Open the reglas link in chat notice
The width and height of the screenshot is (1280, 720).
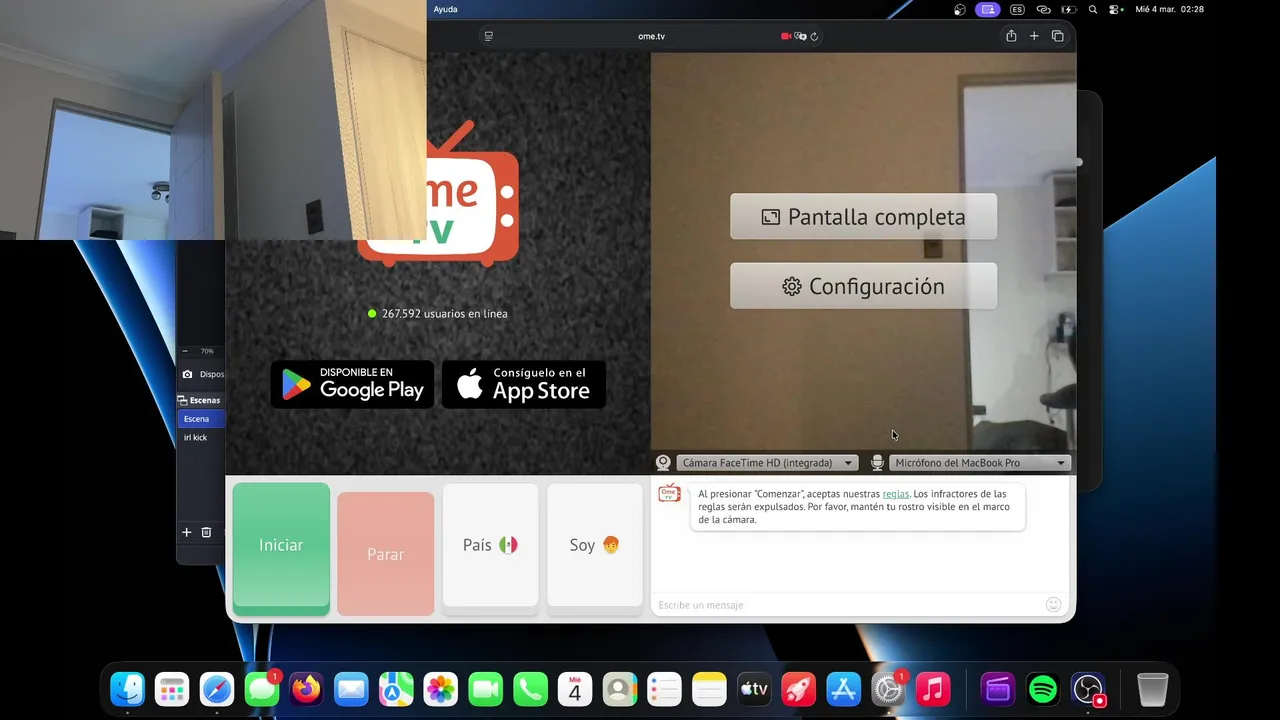pos(896,494)
